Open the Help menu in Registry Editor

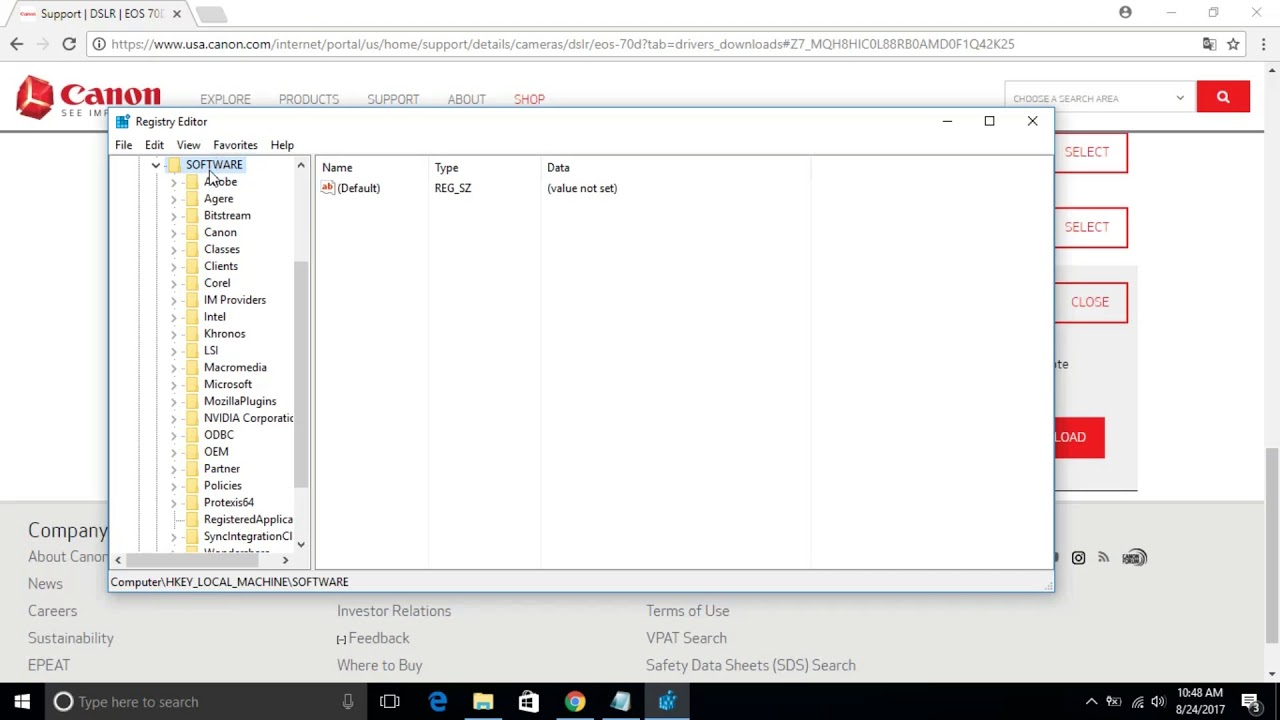pos(282,145)
